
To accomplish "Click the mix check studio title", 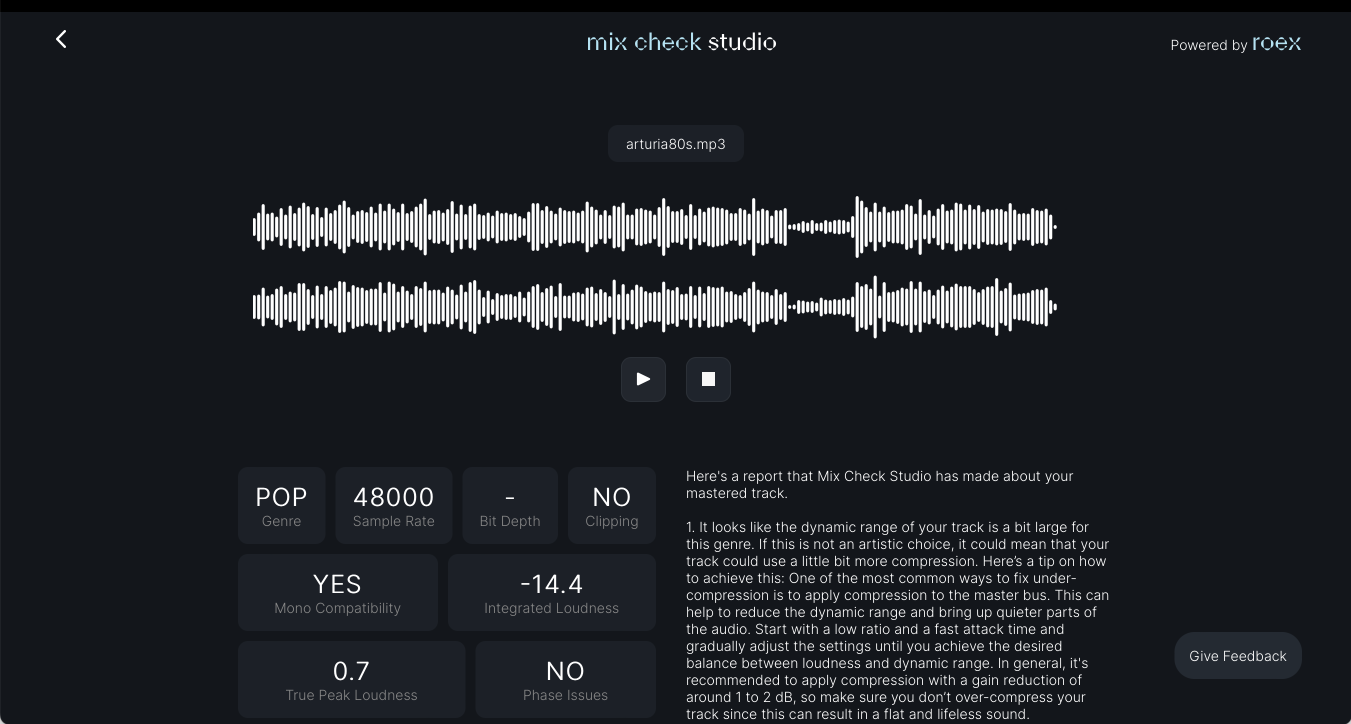I will [682, 42].
